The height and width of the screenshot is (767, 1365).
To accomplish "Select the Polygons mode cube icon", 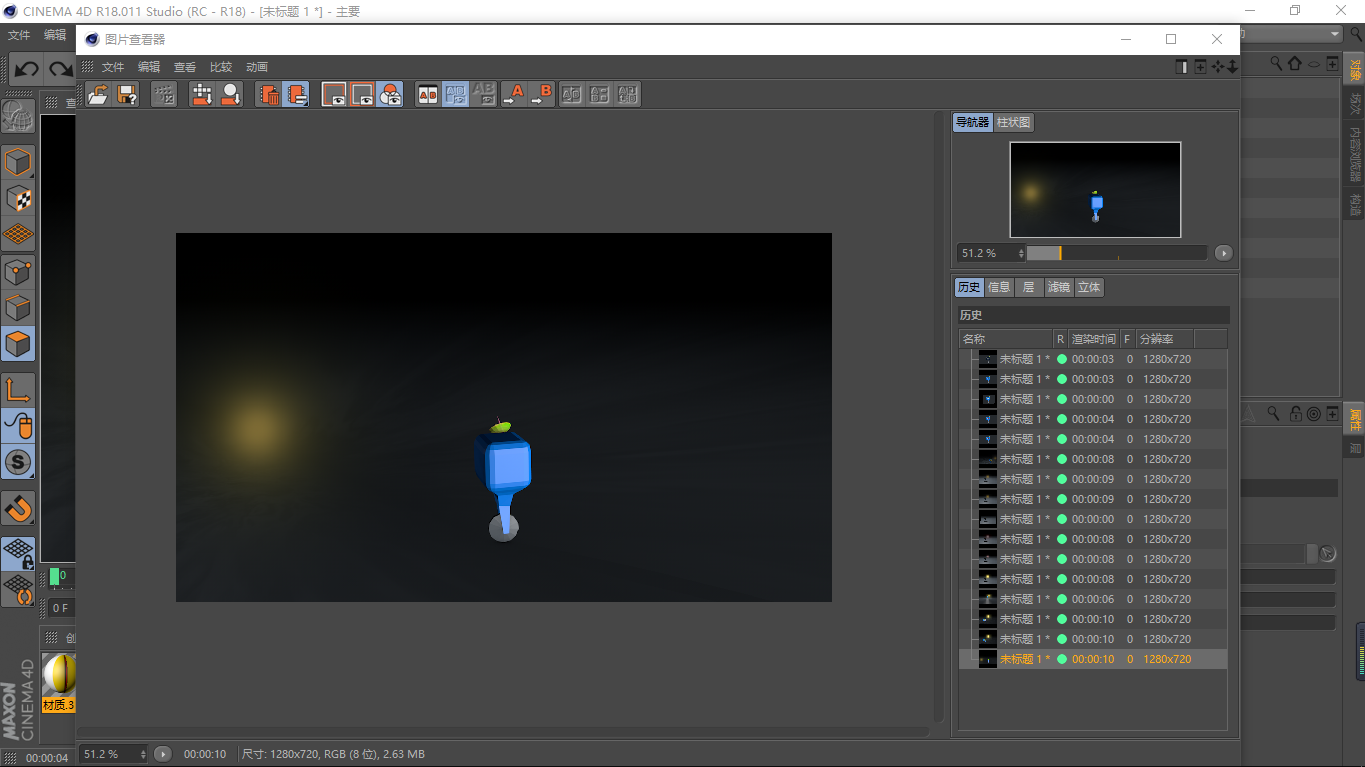I will click(18, 344).
